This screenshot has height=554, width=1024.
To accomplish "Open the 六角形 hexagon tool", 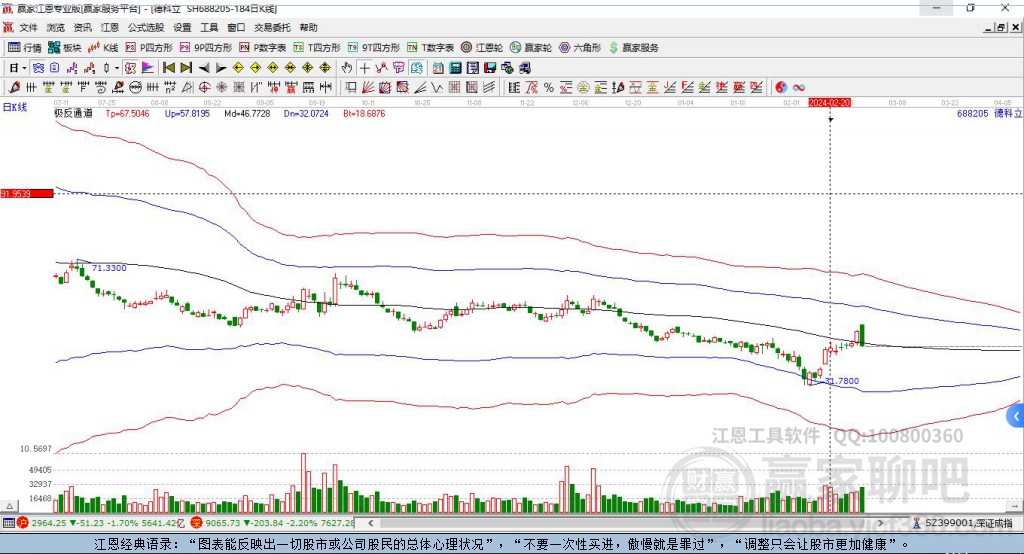I will (x=580, y=48).
